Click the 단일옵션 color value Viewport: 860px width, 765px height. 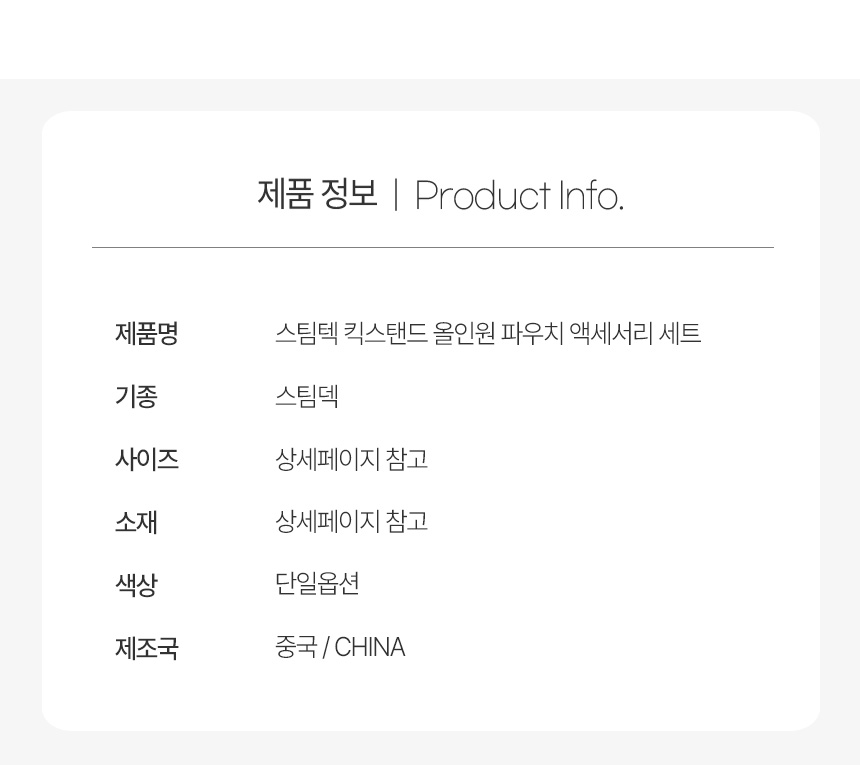(x=317, y=584)
